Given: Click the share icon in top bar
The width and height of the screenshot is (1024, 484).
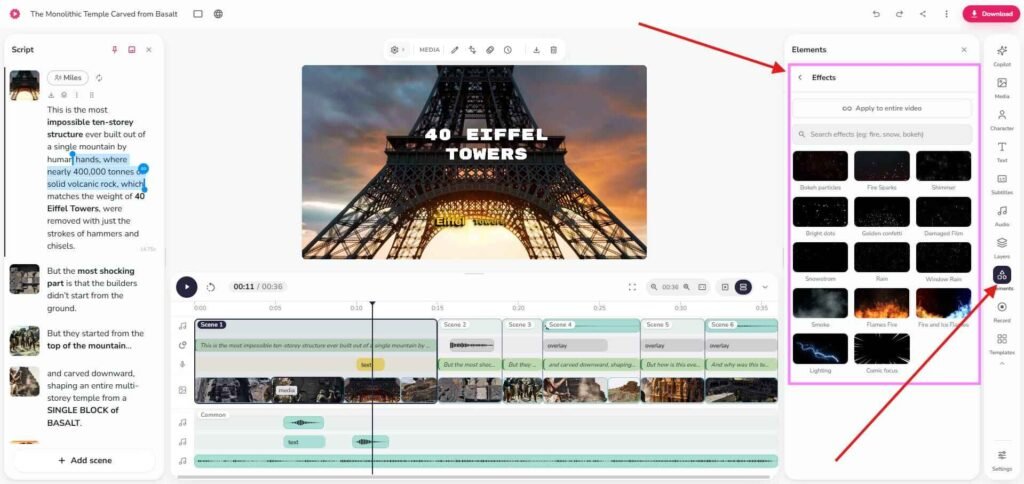Looking at the screenshot, I should [x=923, y=14].
